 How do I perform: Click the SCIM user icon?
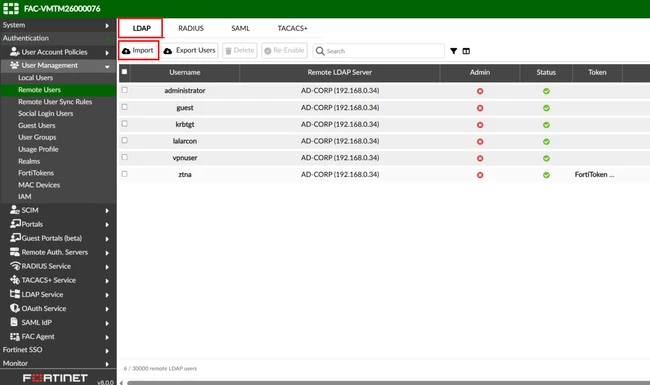(x=15, y=210)
